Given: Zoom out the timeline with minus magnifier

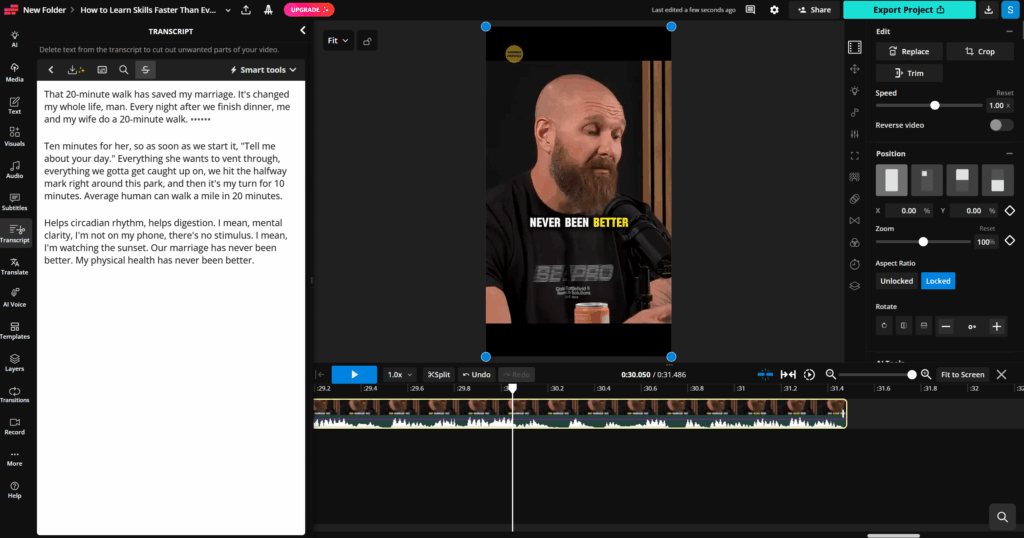Looking at the screenshot, I should [x=830, y=375].
